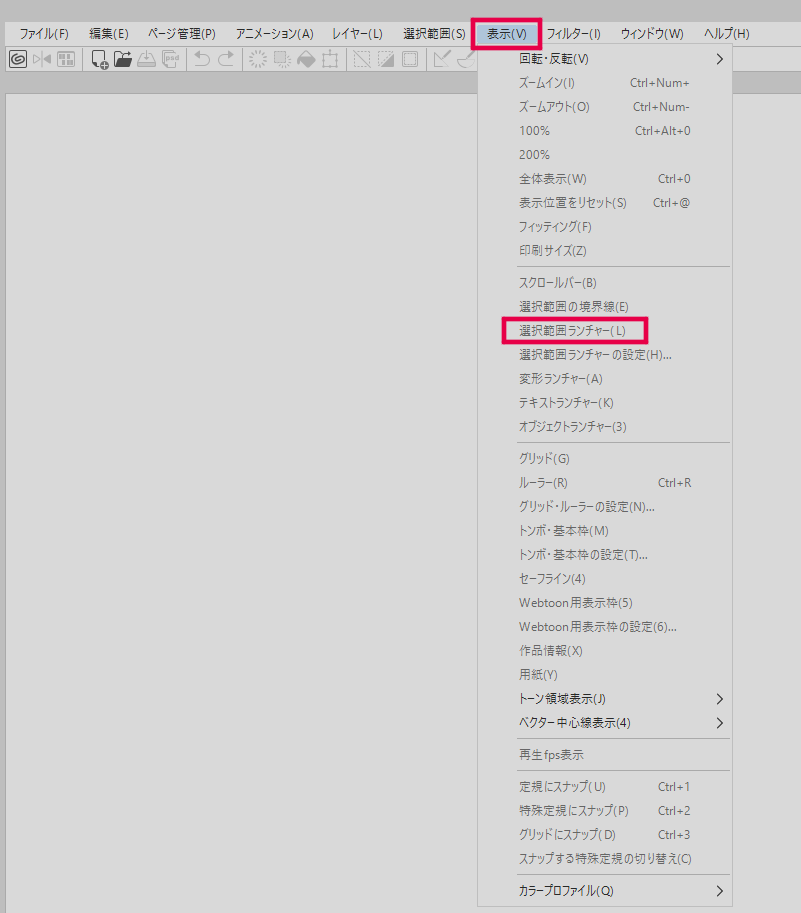Open the ヘルプ(H) menu
The width and height of the screenshot is (801, 913).
click(726, 34)
